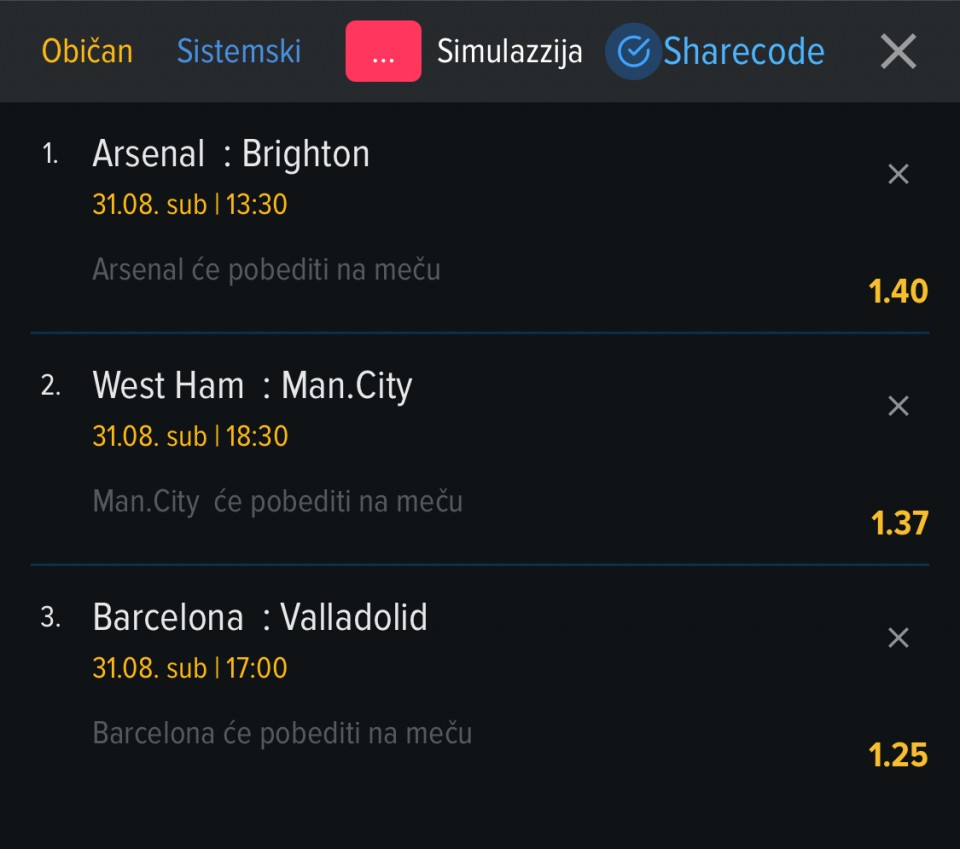This screenshot has height=849, width=960.
Task: Toggle the Sharecode checkmark icon
Action: pyautogui.click(x=633, y=51)
